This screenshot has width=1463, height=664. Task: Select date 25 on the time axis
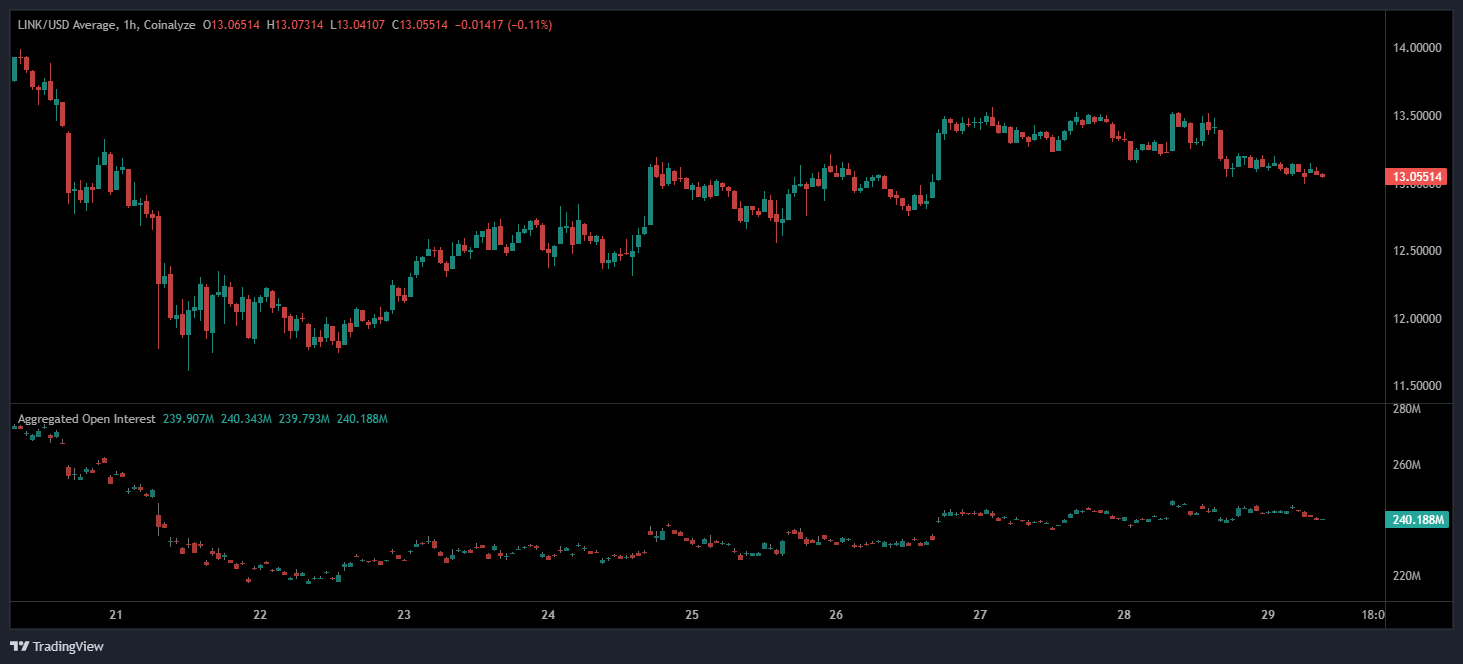(692, 615)
